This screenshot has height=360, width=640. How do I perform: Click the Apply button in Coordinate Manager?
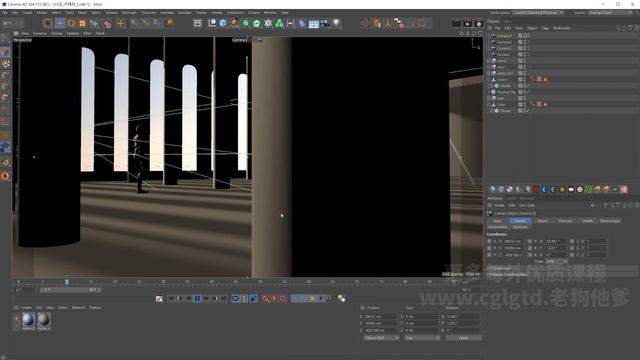[464, 338]
